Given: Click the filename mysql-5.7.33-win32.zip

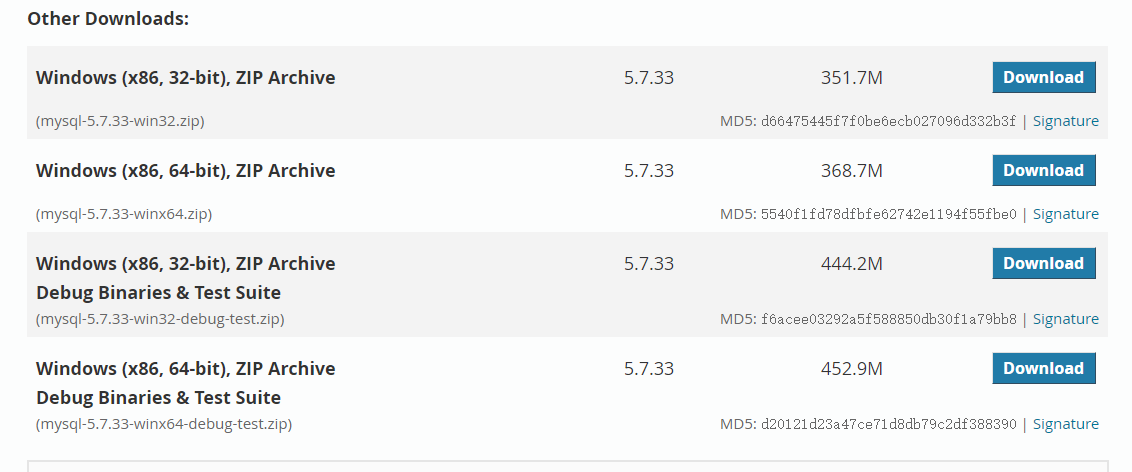Looking at the screenshot, I should 120,121.
